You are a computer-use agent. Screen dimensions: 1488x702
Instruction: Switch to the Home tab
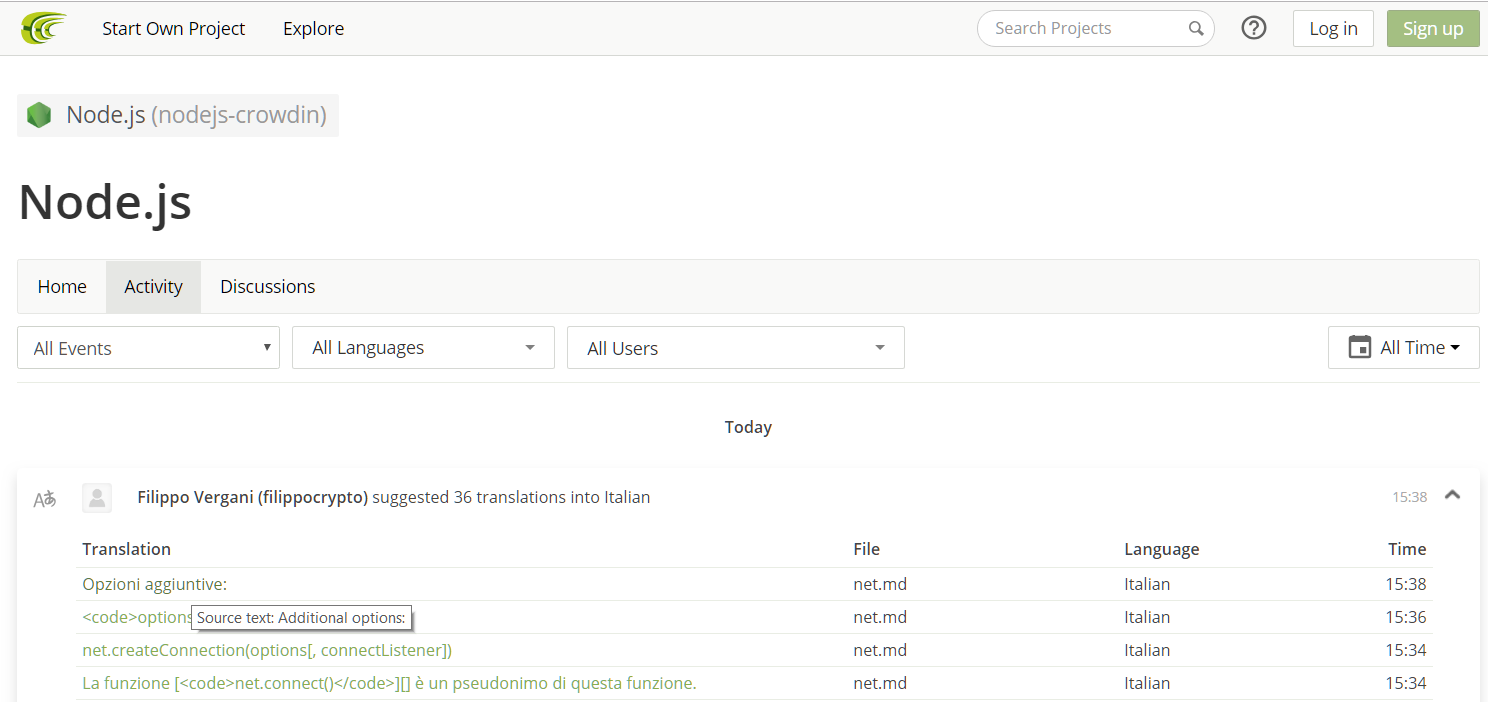(x=62, y=287)
